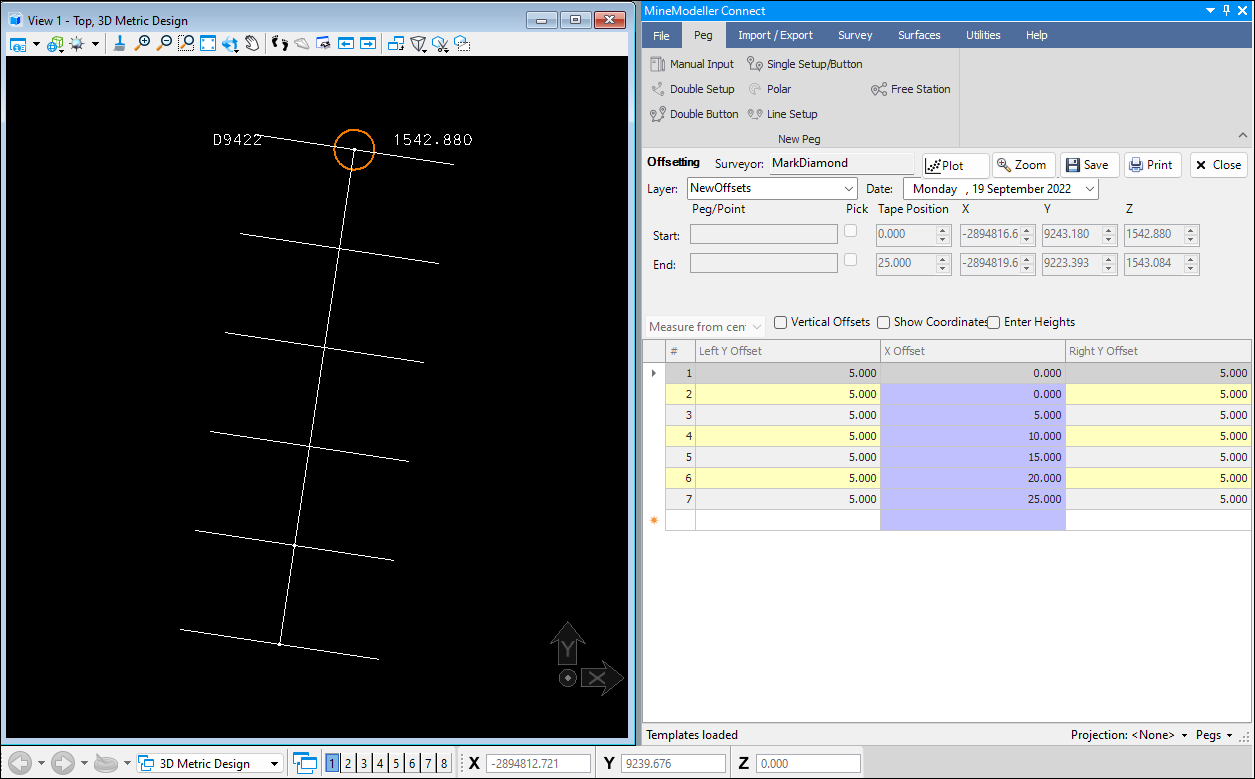Select the Walk footprints tool

280,44
